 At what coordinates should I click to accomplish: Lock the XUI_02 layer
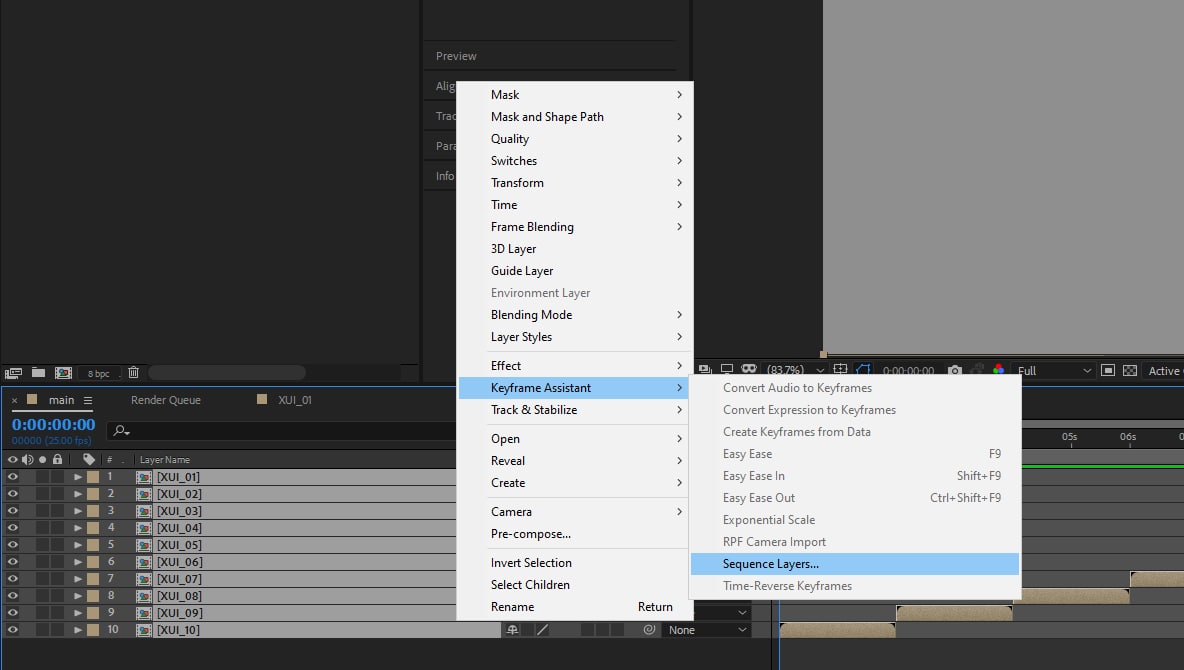tap(57, 494)
